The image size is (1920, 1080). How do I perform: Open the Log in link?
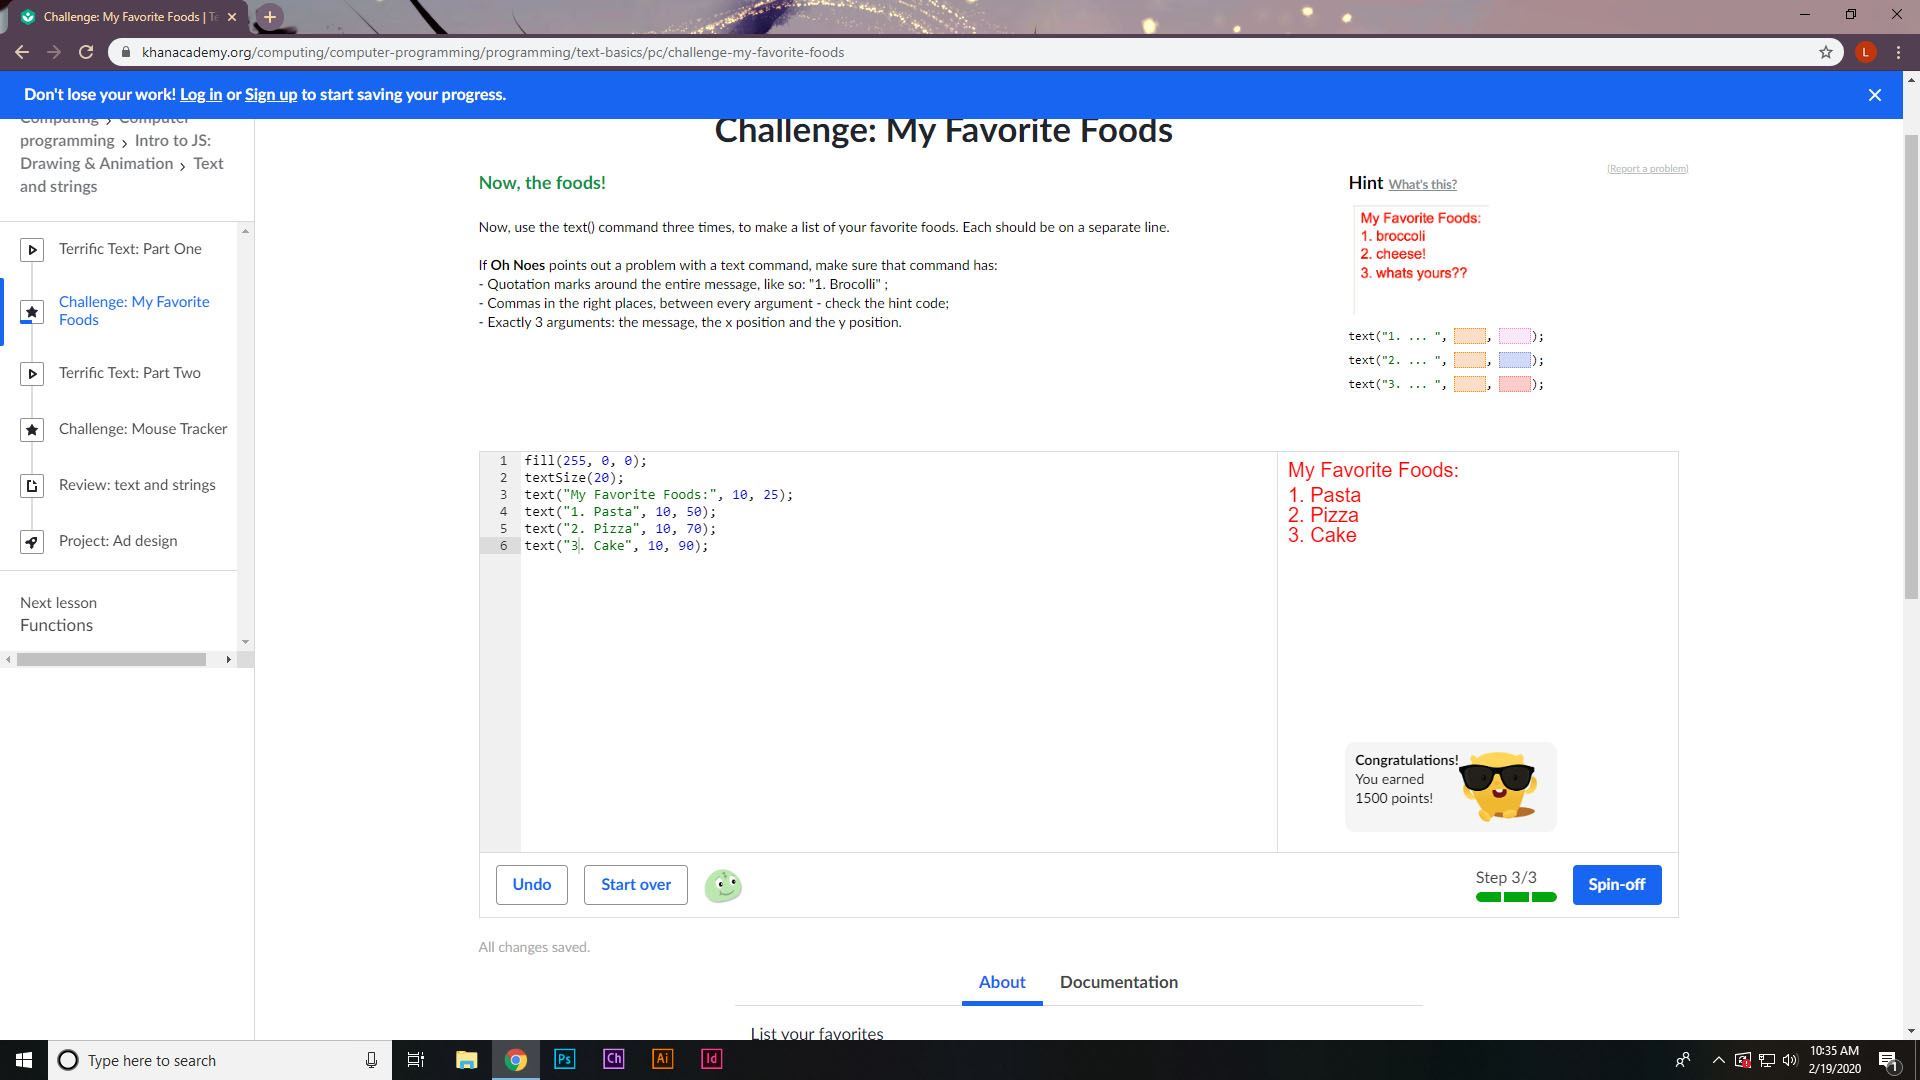pos(201,95)
